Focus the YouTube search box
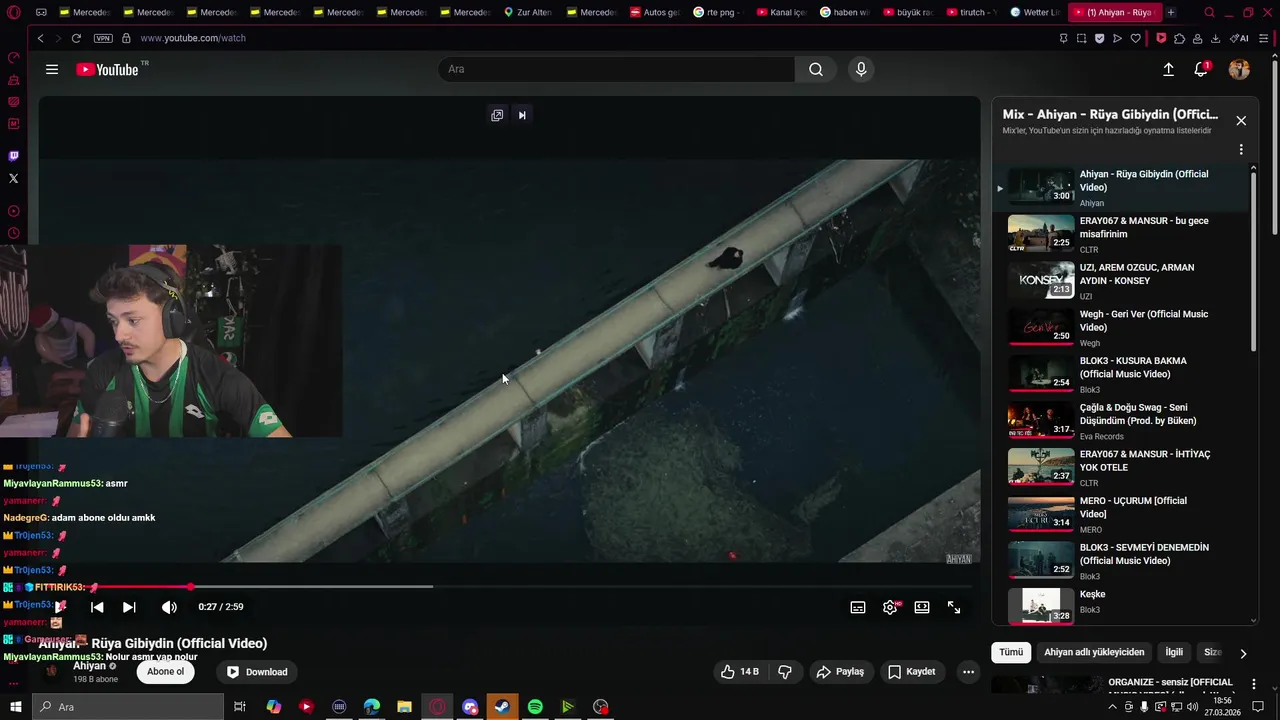Screen dimensions: 1280x720 click(616, 69)
